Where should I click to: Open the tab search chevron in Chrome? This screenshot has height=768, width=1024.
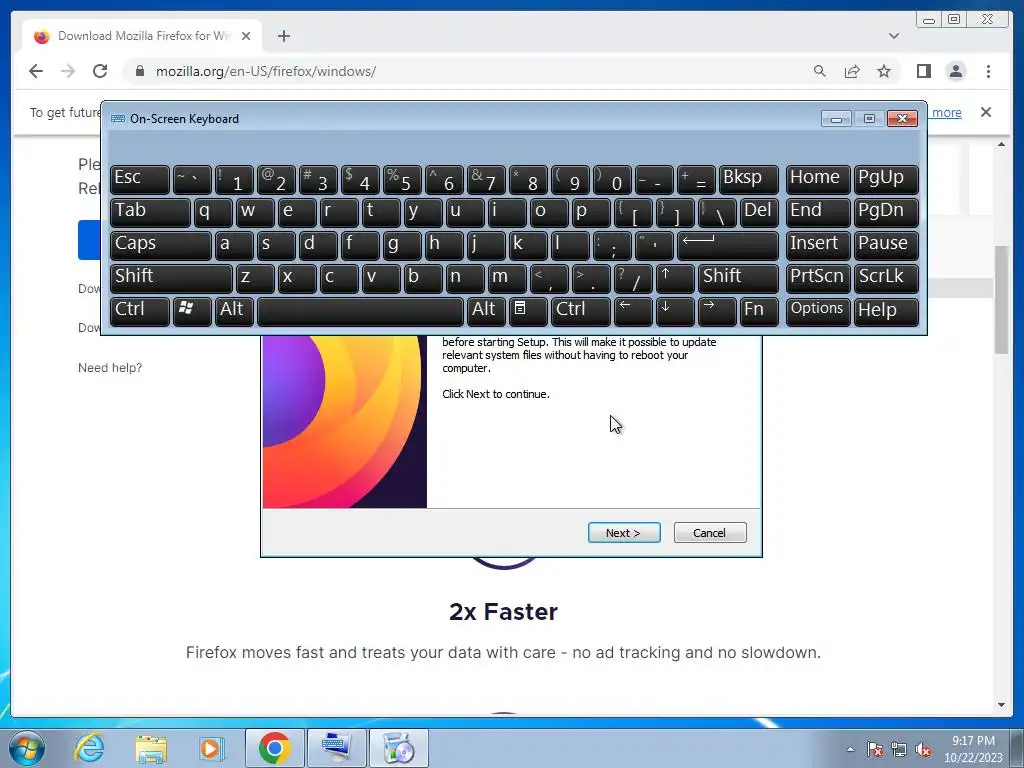pos(894,36)
